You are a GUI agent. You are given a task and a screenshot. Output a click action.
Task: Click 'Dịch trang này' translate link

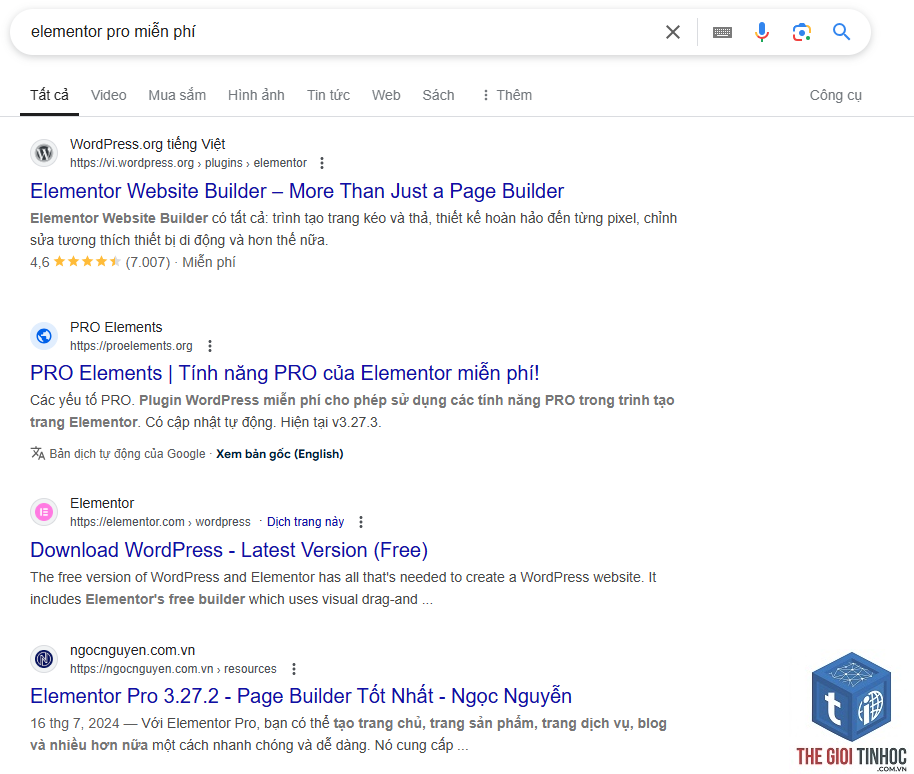[x=305, y=522]
